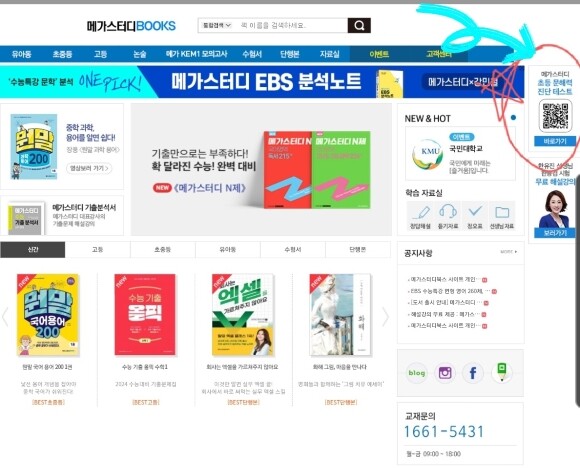Screen dimensions: 580x468
Task: Open 정답해설 pencil icon in 학습 자료실
Action: [x=421, y=216]
